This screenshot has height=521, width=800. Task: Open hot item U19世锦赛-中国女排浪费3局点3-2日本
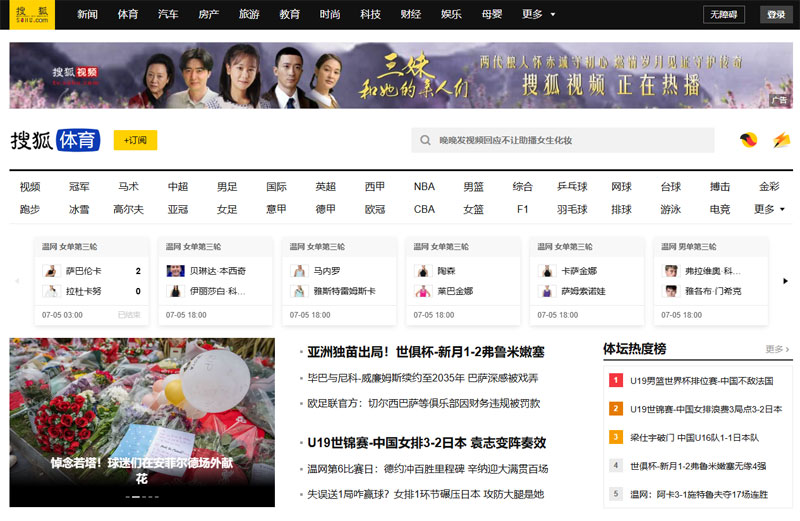[x=706, y=409]
